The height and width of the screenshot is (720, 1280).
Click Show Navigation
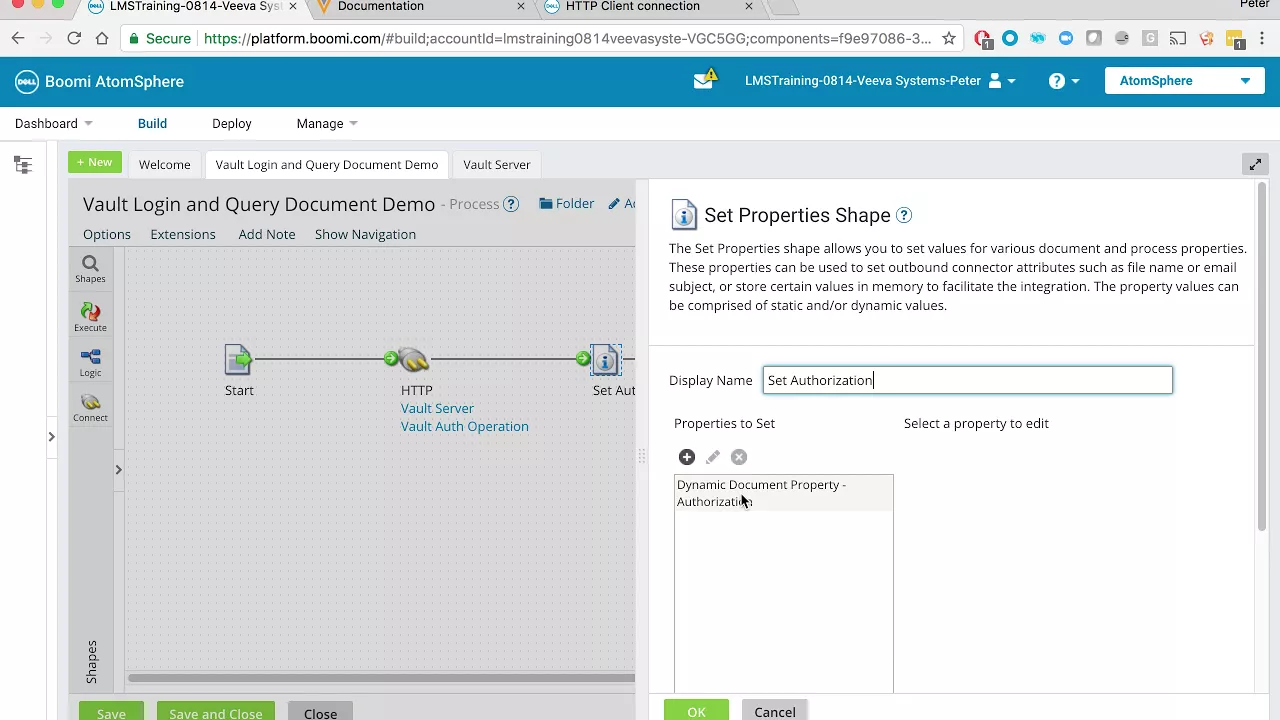click(x=365, y=234)
